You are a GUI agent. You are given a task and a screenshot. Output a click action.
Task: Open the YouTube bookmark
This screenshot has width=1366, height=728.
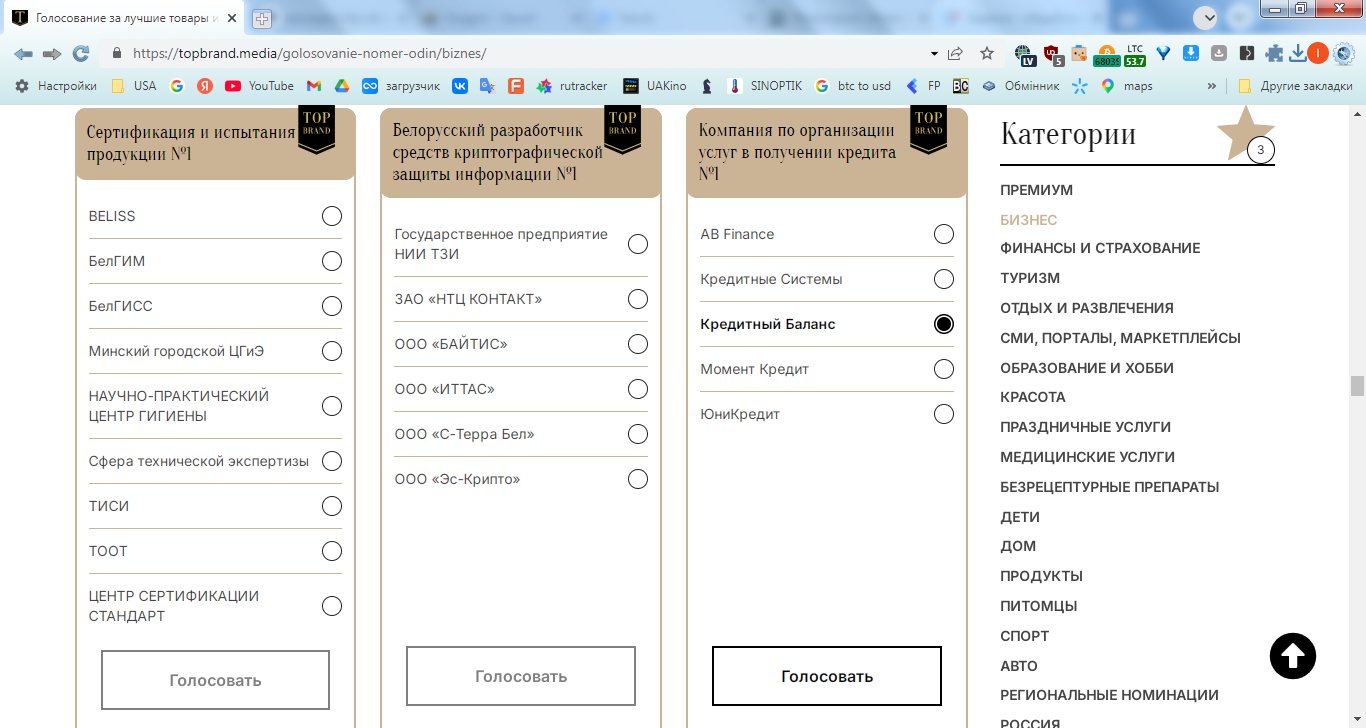[259, 86]
